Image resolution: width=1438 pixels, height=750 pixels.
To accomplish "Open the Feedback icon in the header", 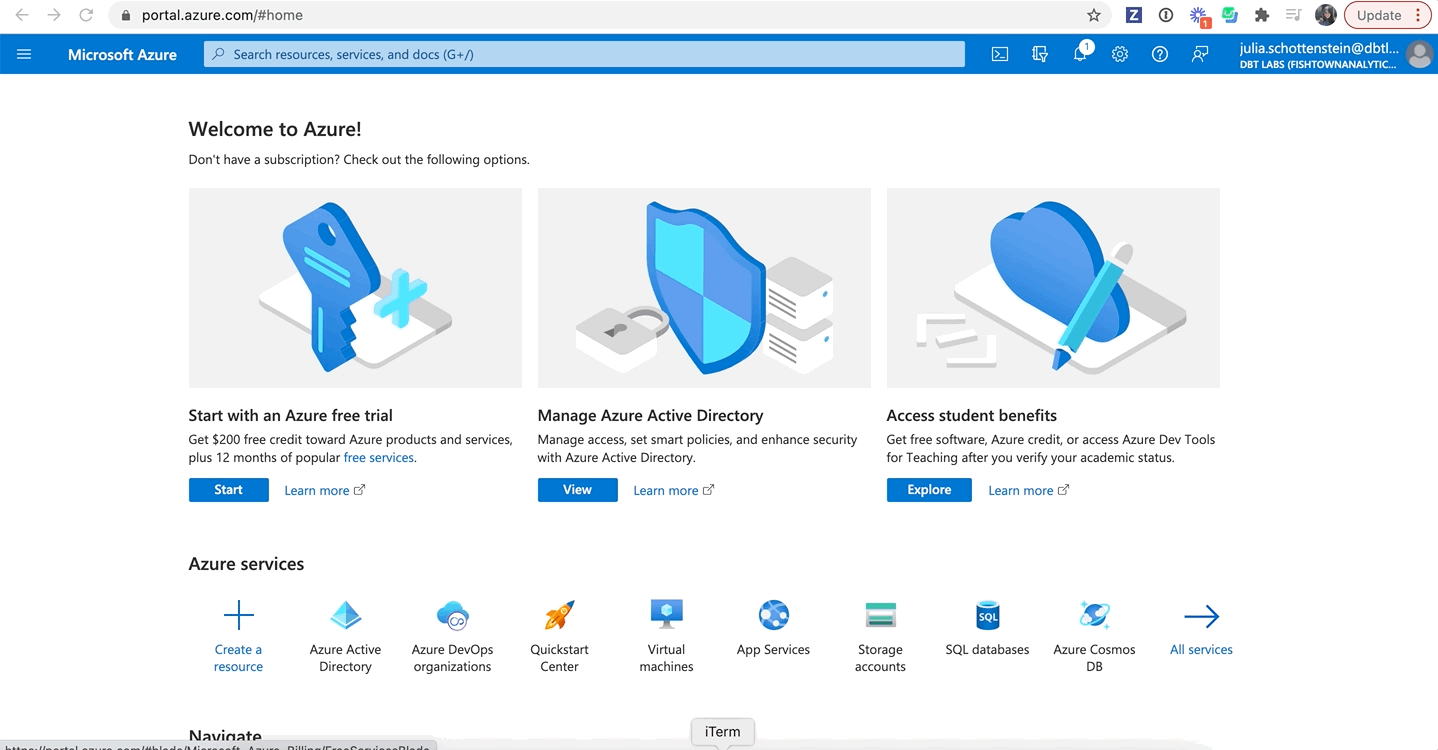I will (1200, 54).
